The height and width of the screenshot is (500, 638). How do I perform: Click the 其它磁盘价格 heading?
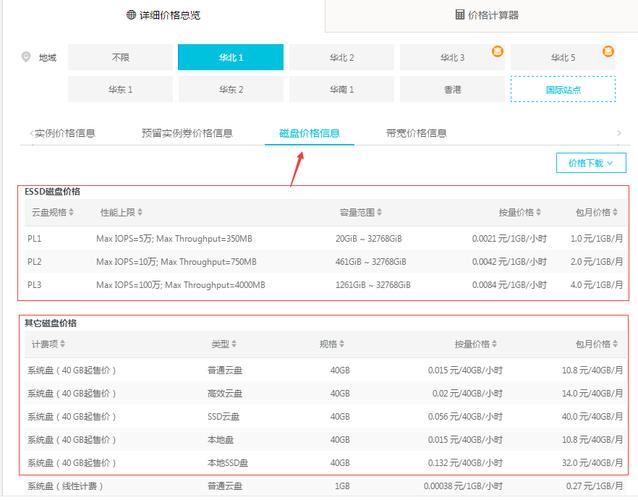coord(50,323)
